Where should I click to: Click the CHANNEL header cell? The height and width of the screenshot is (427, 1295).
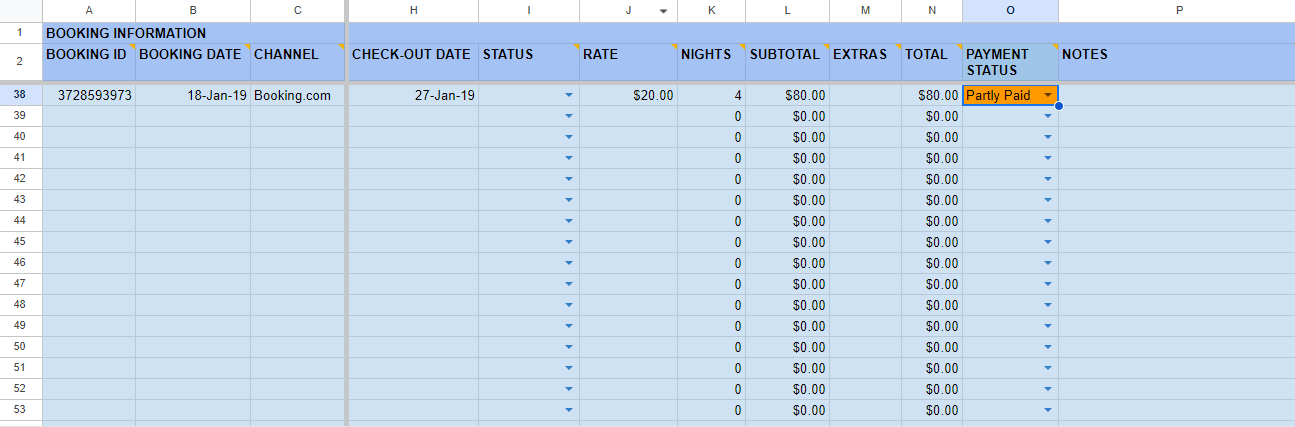297,62
